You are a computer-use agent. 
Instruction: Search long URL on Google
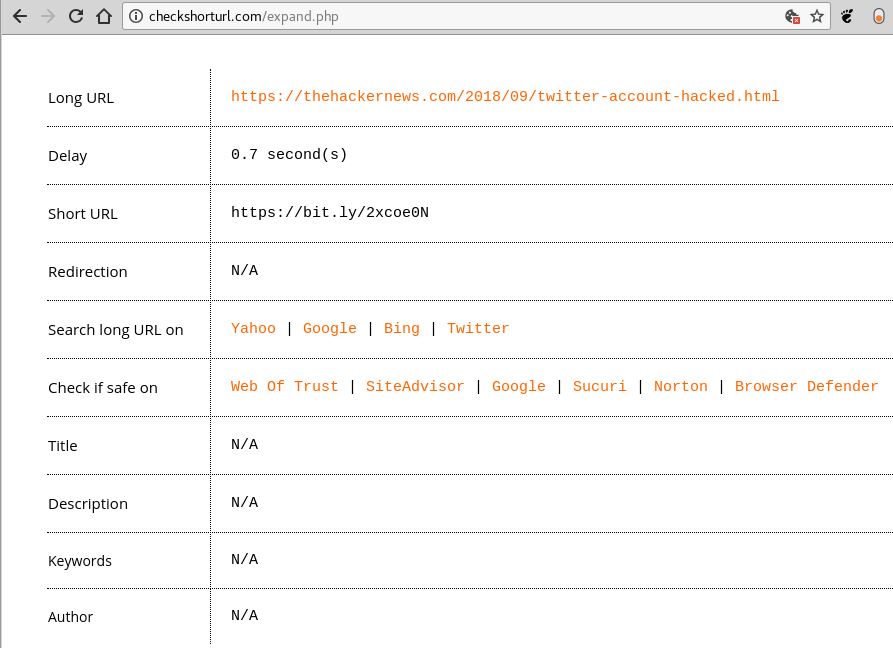point(330,329)
